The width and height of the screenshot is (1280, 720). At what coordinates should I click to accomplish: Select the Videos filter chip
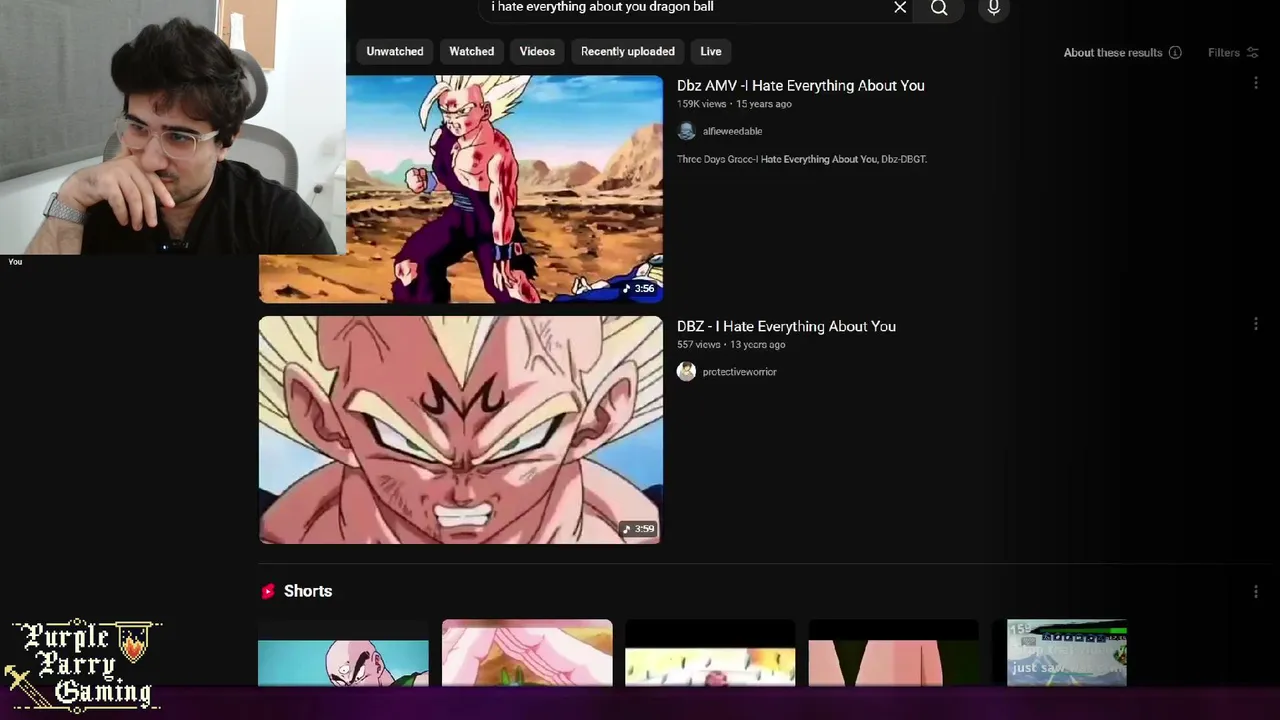pyautogui.click(x=537, y=52)
